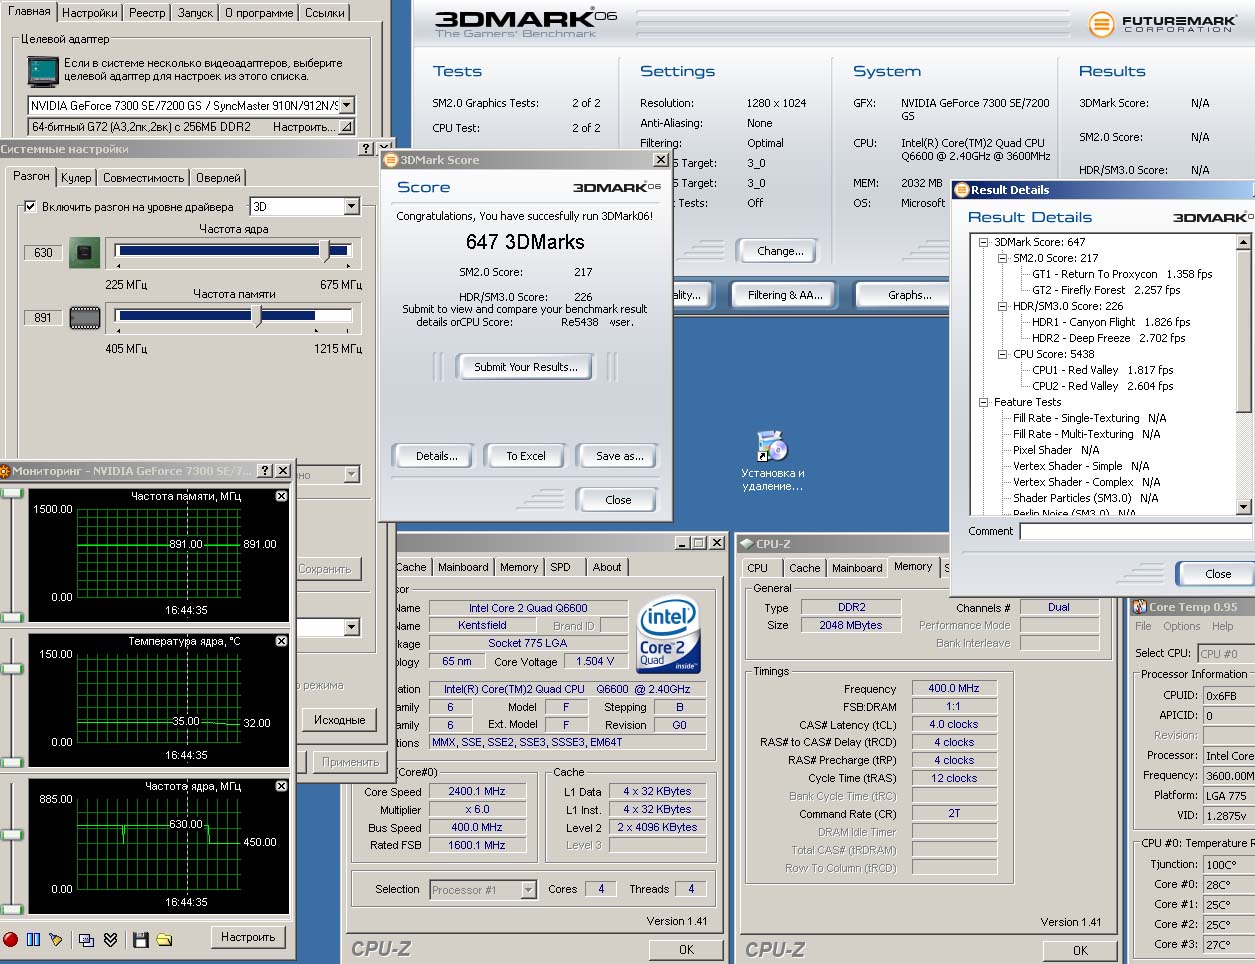Collapse the 'CPU Score: 5438' tree node
1255x964 pixels.
point(1003,354)
